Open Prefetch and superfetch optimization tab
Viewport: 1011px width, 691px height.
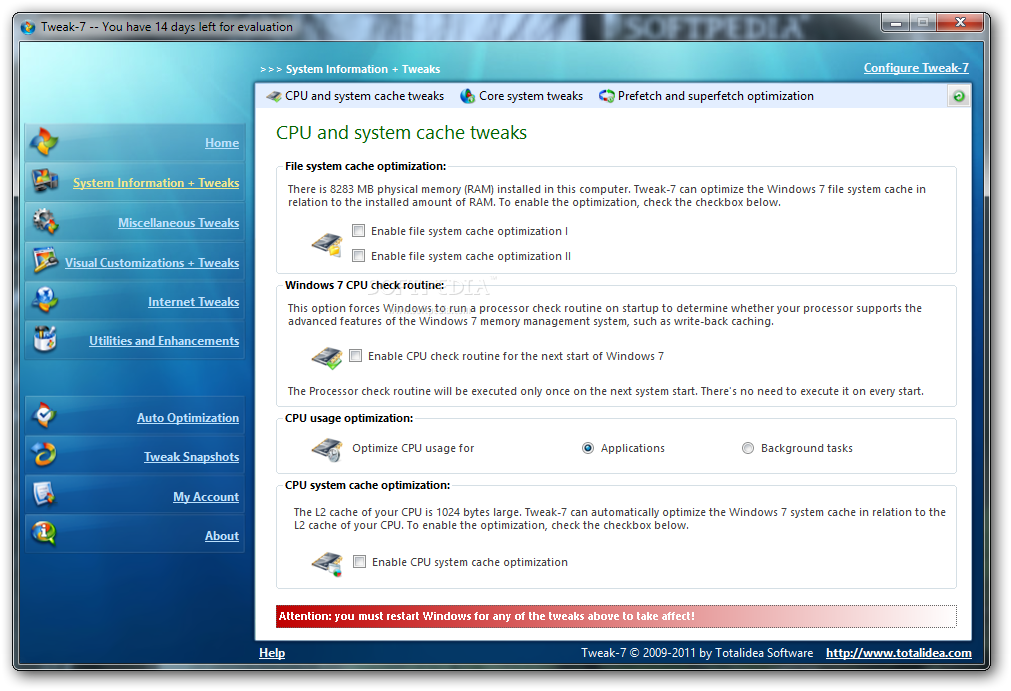click(x=706, y=96)
